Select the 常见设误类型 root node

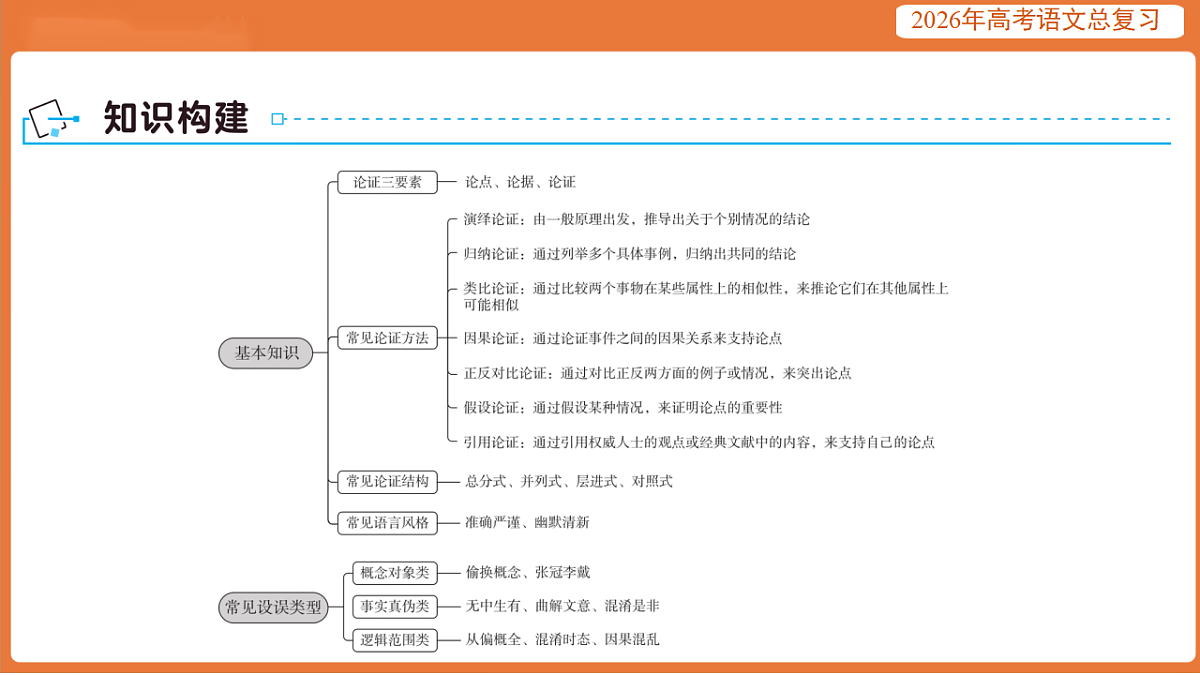click(273, 607)
